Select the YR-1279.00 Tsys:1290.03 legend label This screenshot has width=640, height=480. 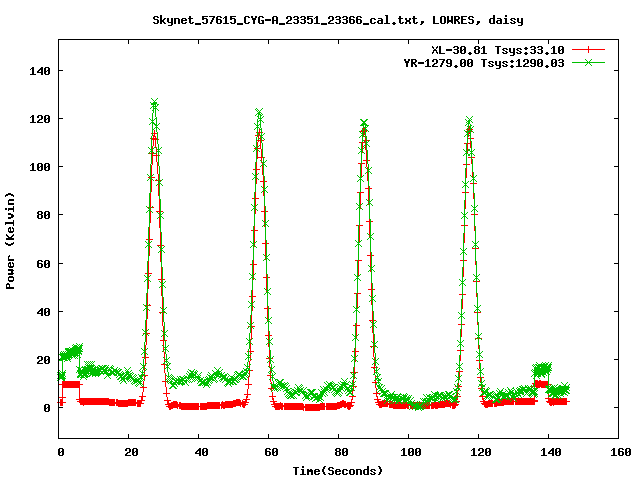484,63
